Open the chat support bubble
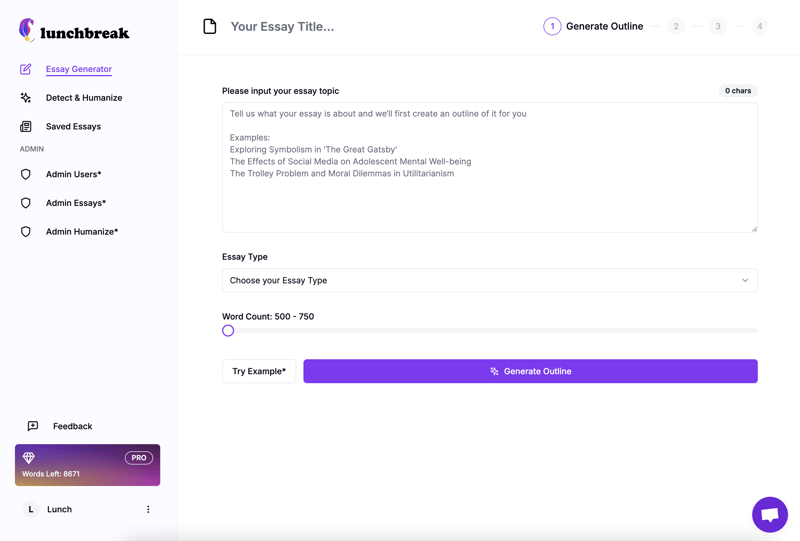The width and height of the screenshot is (800, 541). (x=769, y=514)
